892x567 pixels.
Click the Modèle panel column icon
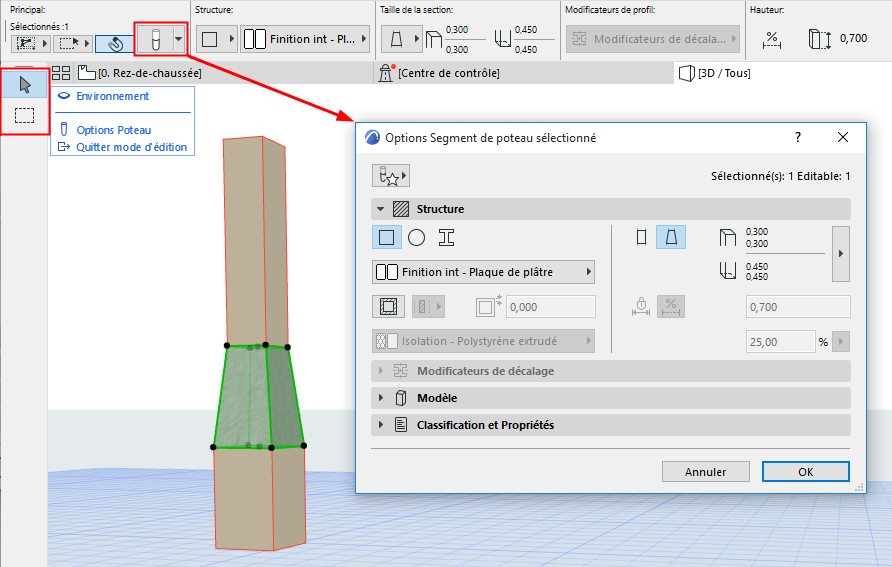(401, 398)
